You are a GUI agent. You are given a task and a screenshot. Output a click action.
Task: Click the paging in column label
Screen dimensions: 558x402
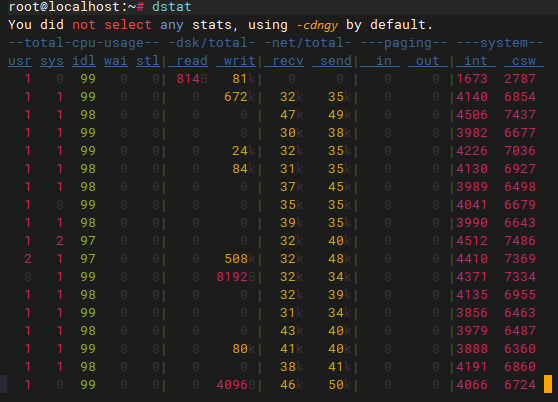380,61
